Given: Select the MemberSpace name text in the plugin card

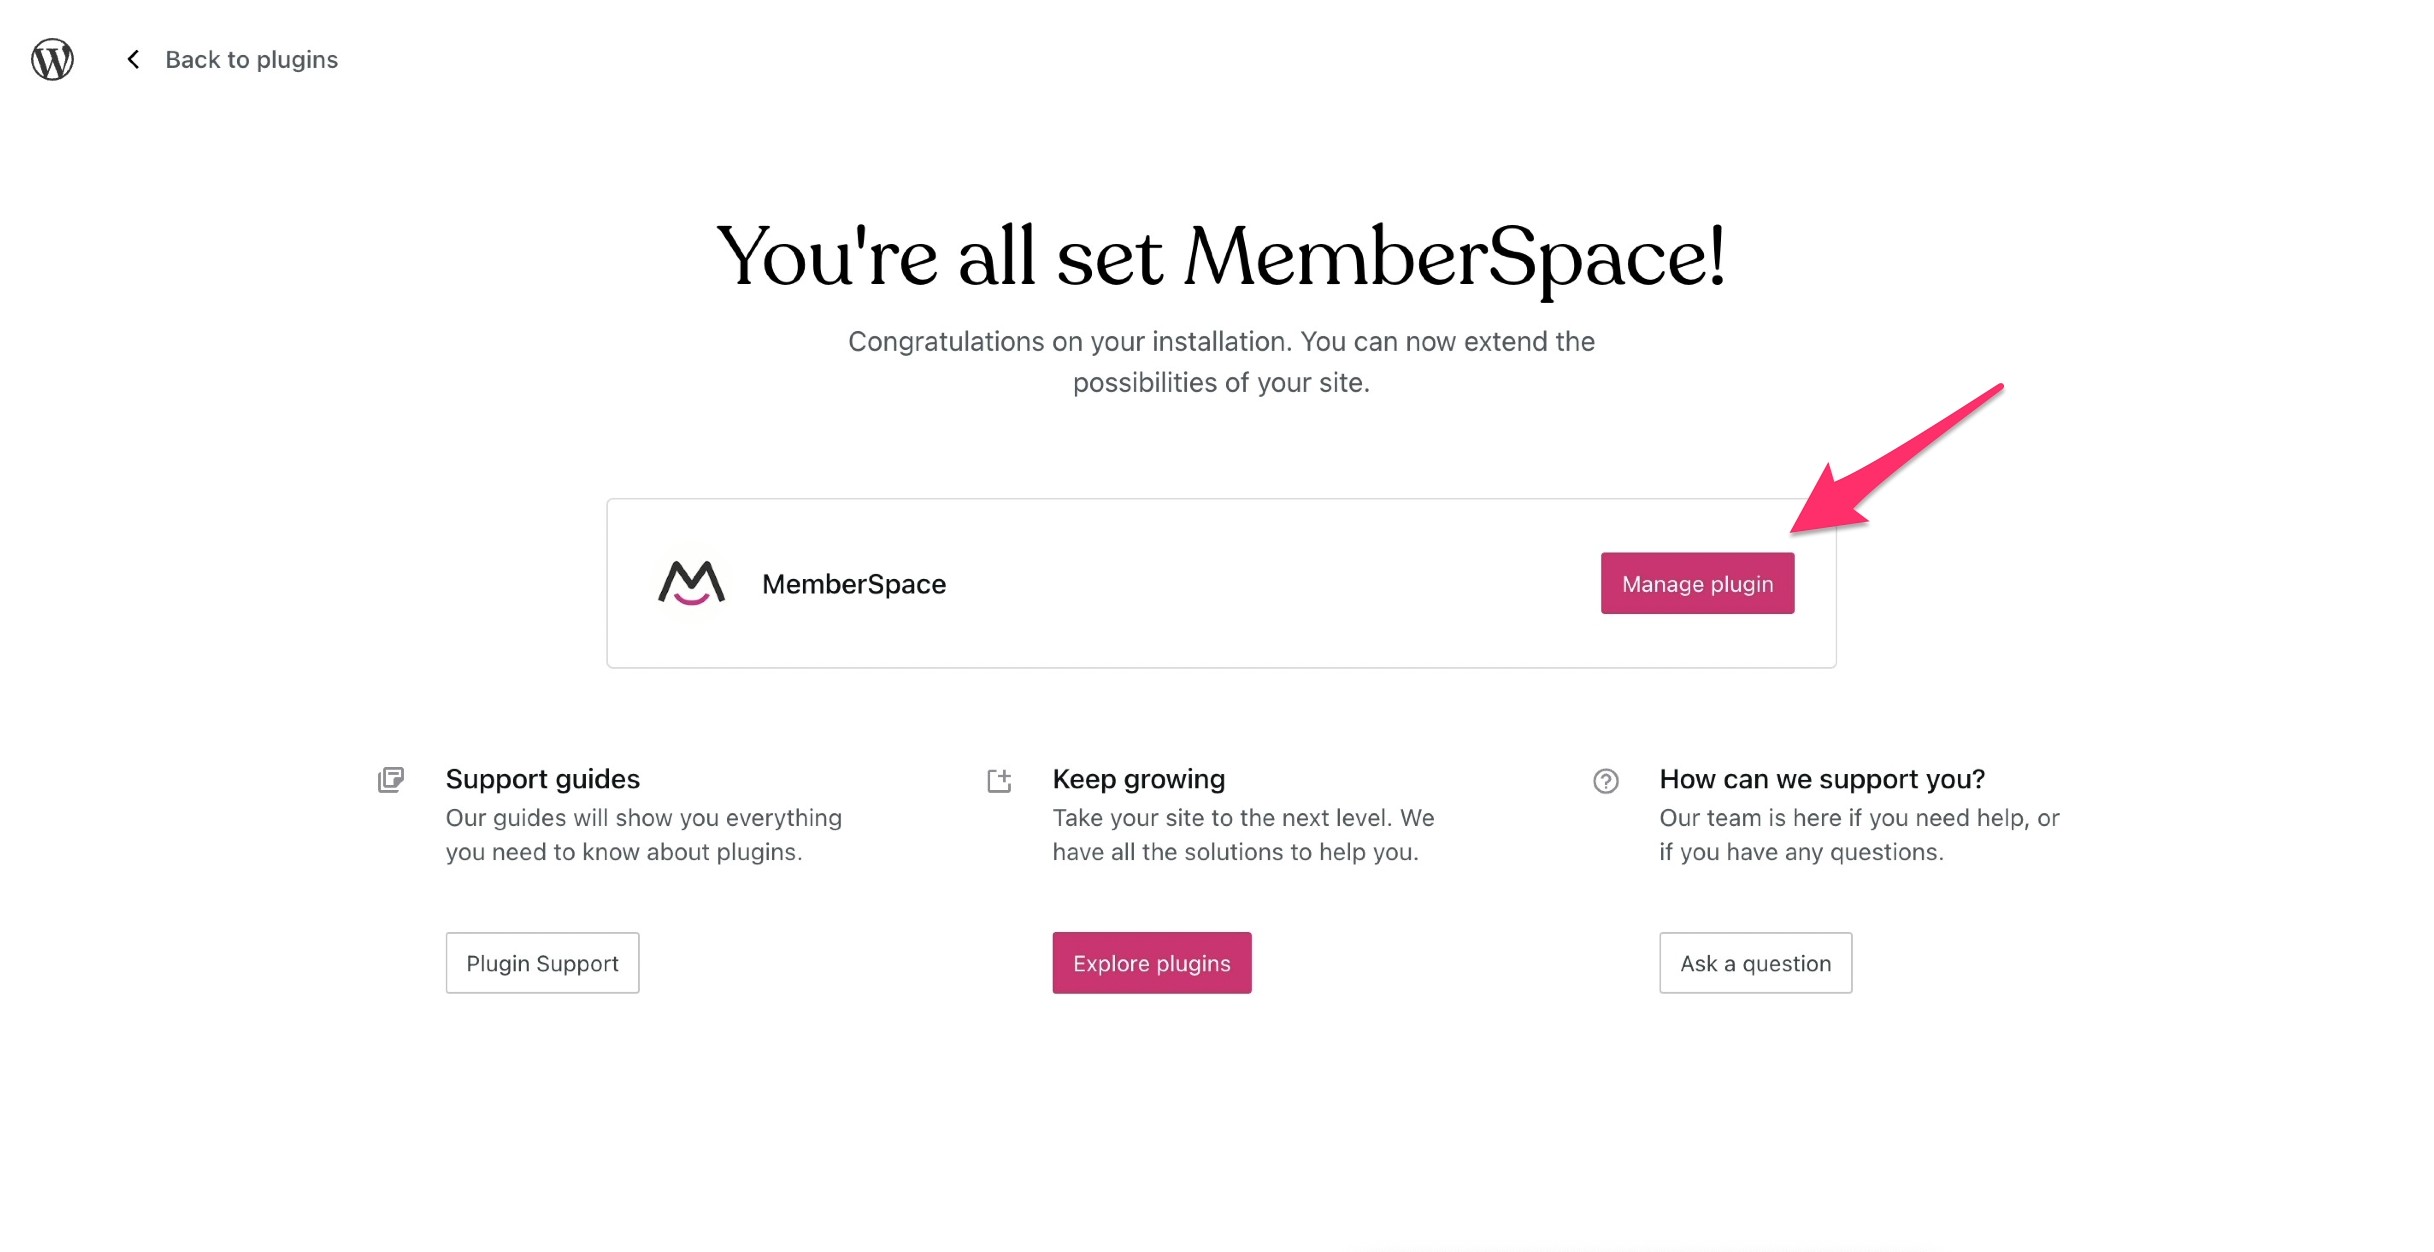Looking at the screenshot, I should pos(854,583).
